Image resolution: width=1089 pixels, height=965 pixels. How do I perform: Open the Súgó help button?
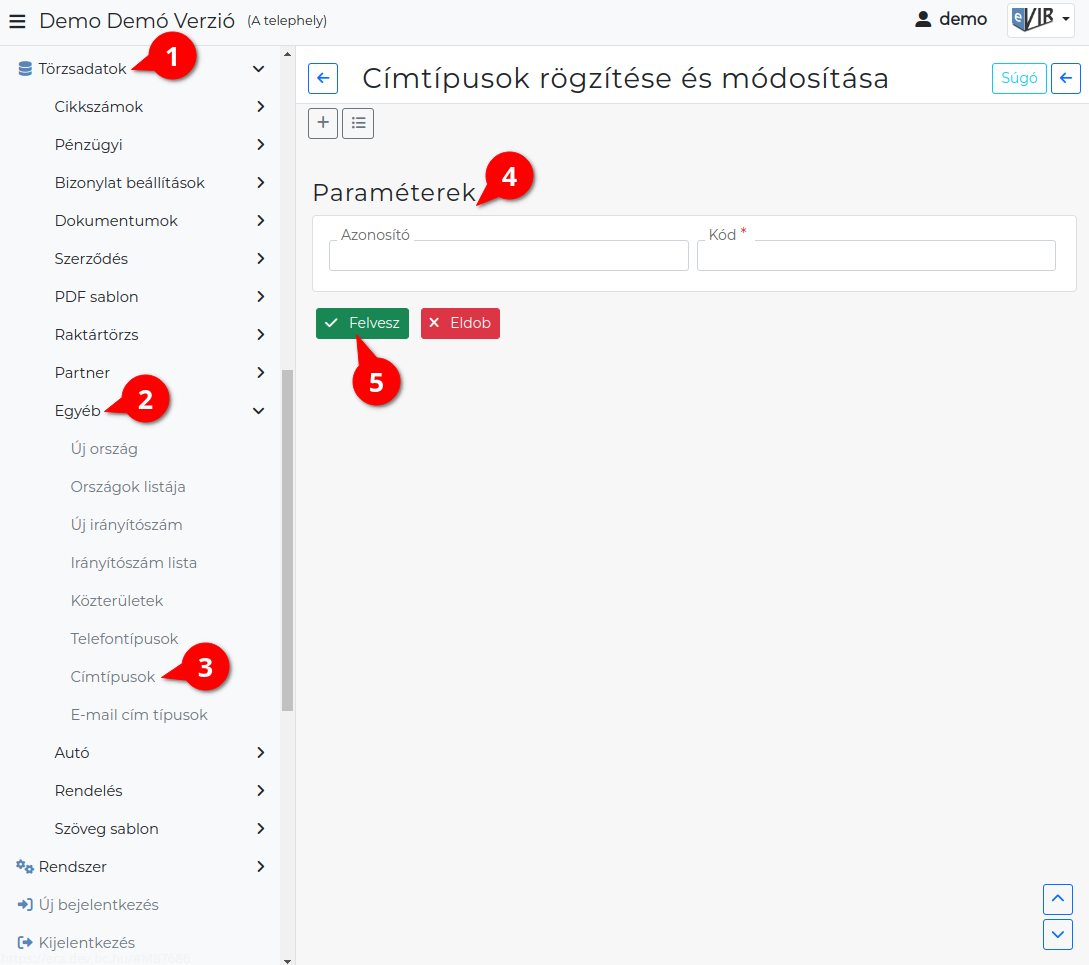(x=1019, y=78)
